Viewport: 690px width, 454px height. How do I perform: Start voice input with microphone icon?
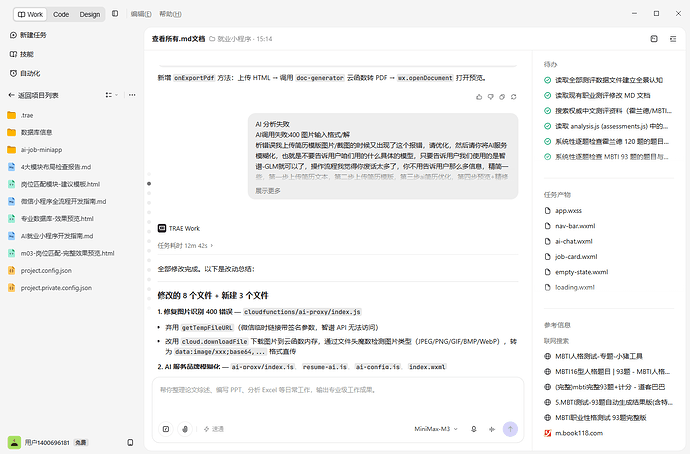point(473,429)
